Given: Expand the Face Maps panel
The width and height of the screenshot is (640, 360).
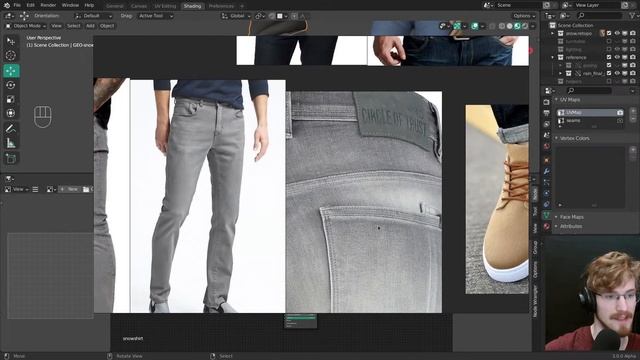Looking at the screenshot, I should pyautogui.click(x=556, y=217).
